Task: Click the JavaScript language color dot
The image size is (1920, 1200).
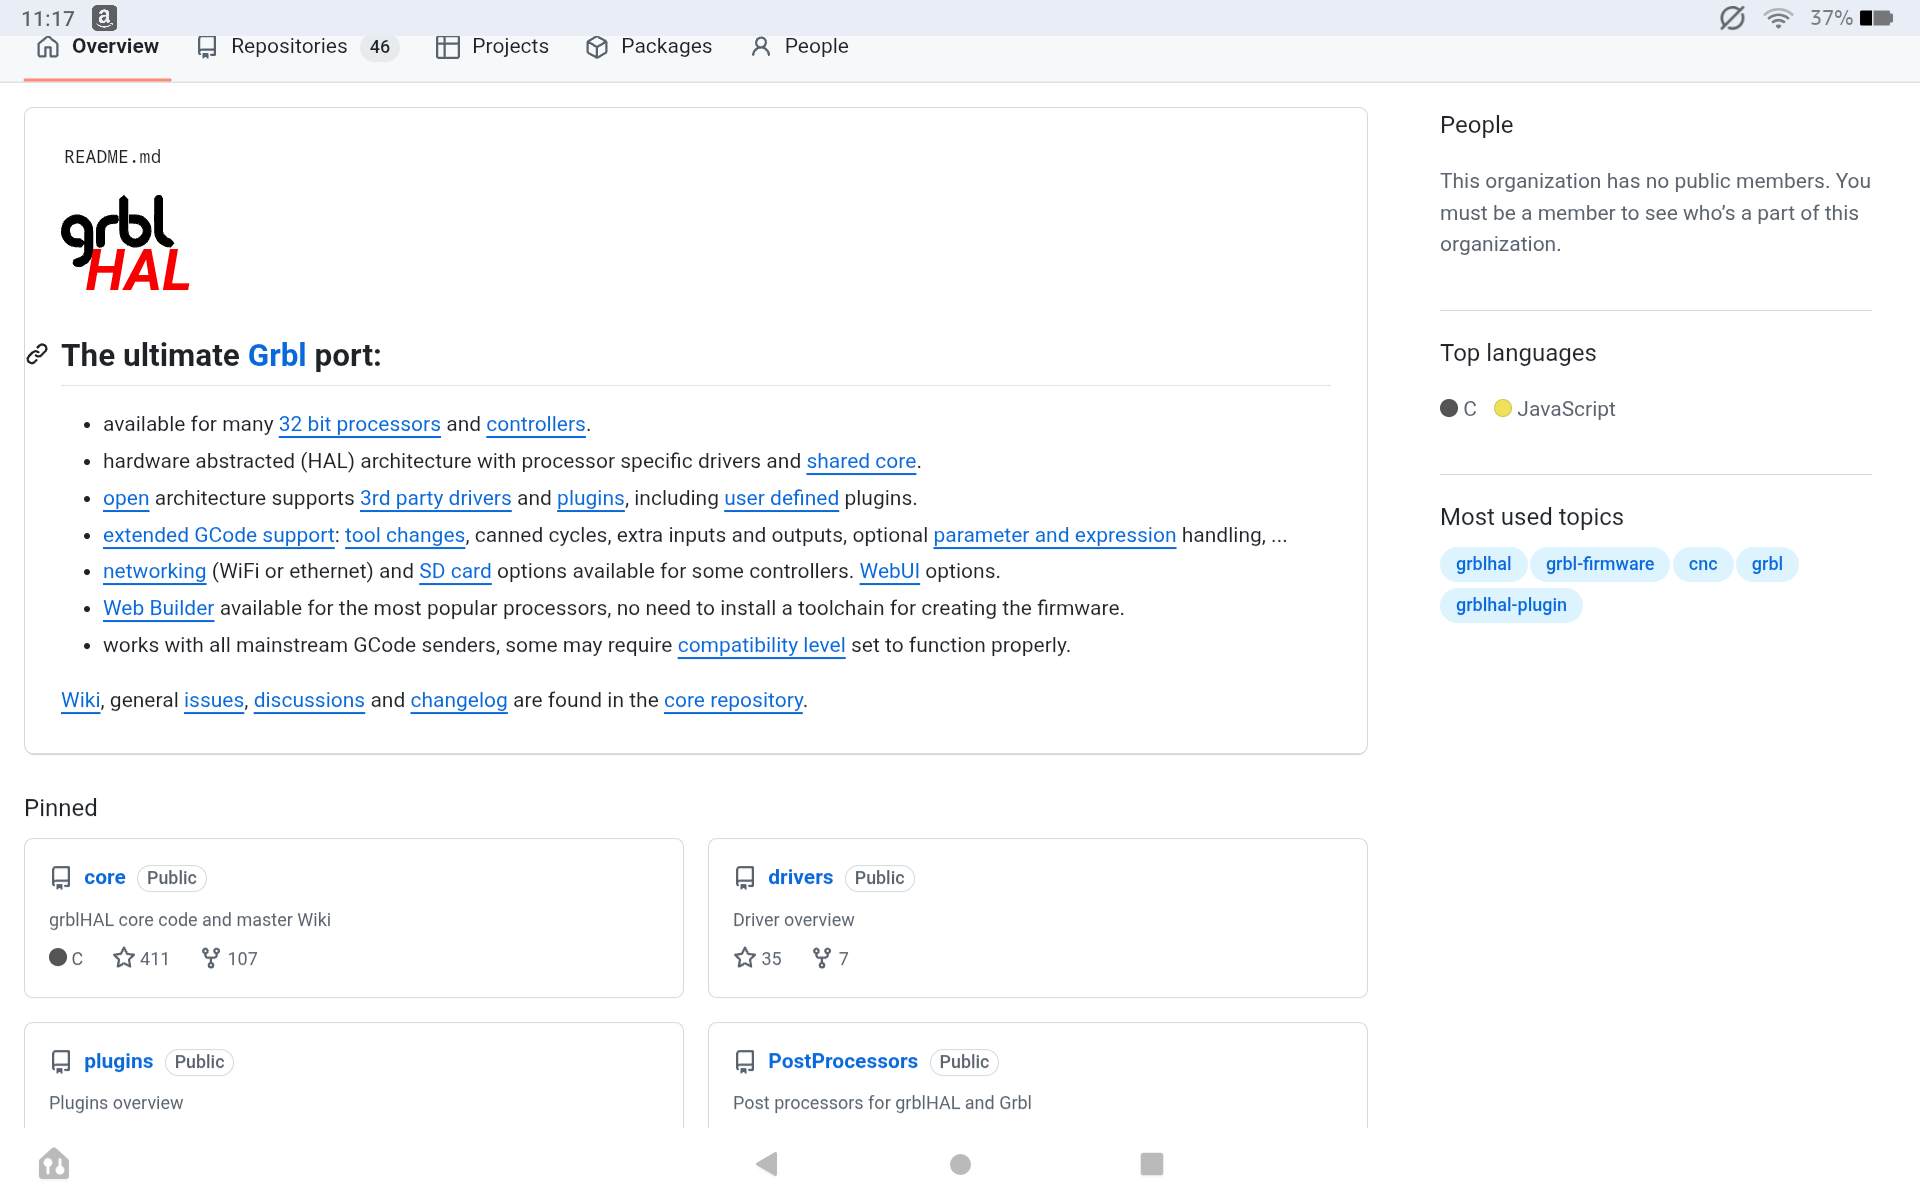Action: click(1503, 408)
